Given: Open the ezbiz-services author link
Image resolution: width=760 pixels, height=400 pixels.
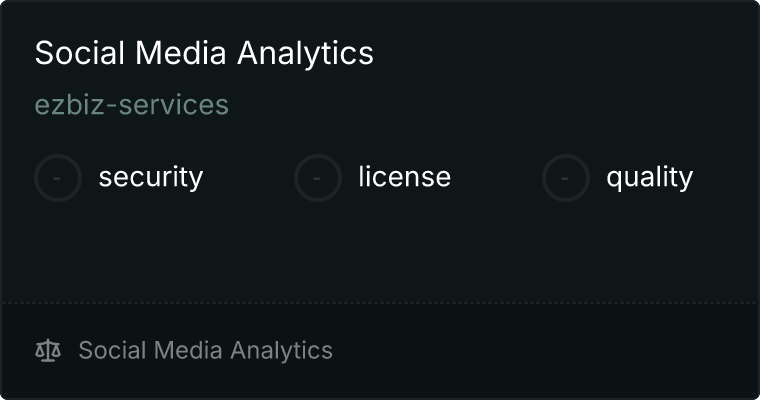Looking at the screenshot, I should pyautogui.click(x=132, y=105).
